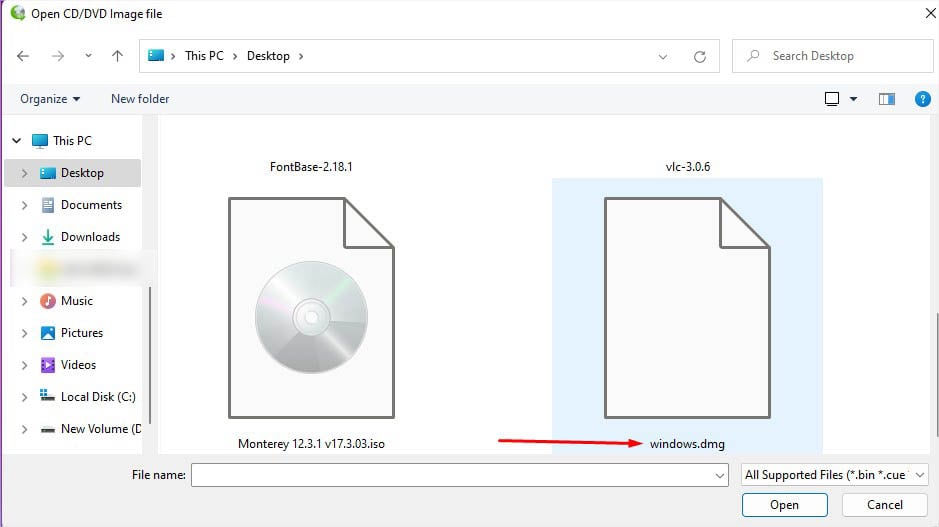Expand the Documents tree node
The height and width of the screenshot is (527, 939).
[24, 205]
